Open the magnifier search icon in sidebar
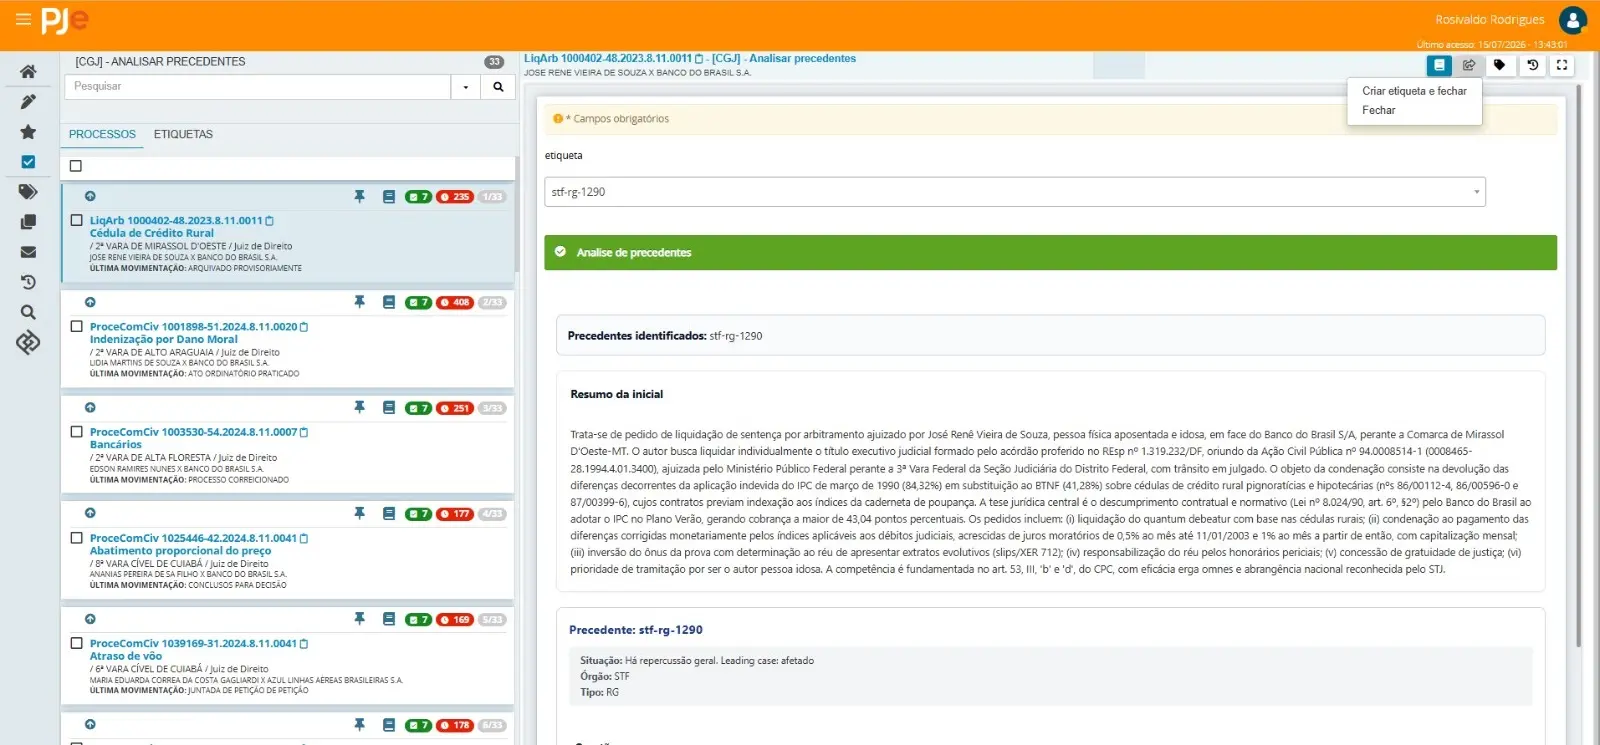The image size is (1600, 745). tap(28, 312)
